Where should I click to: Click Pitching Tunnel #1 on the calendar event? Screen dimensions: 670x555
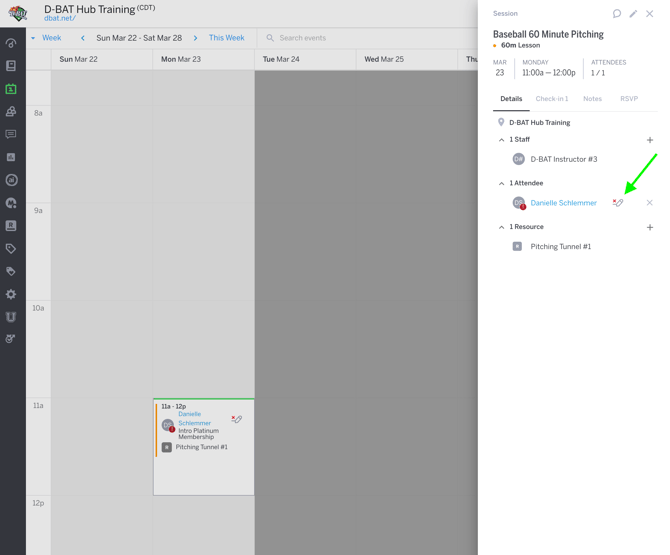tap(201, 447)
